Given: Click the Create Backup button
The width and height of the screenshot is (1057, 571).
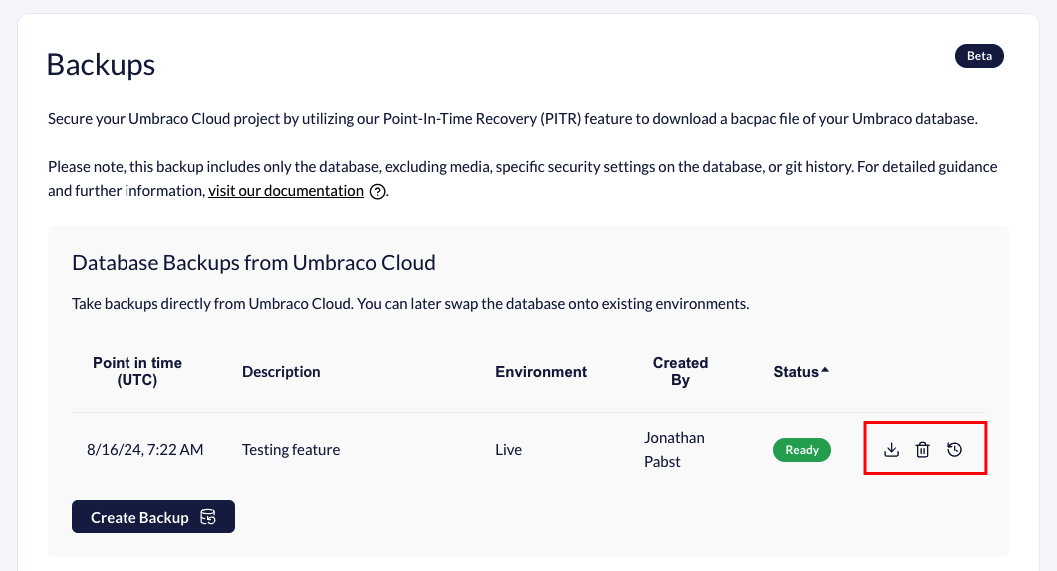Looking at the screenshot, I should click(154, 516).
